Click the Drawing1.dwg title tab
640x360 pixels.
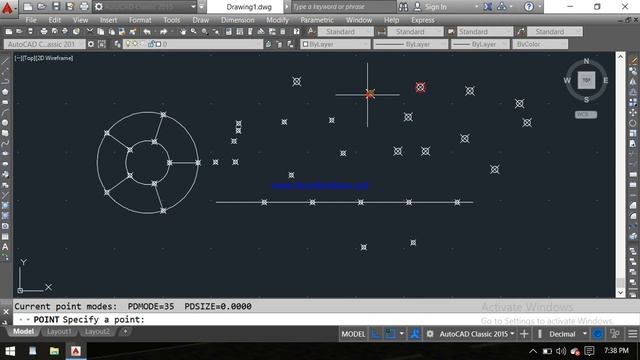click(x=249, y=7)
